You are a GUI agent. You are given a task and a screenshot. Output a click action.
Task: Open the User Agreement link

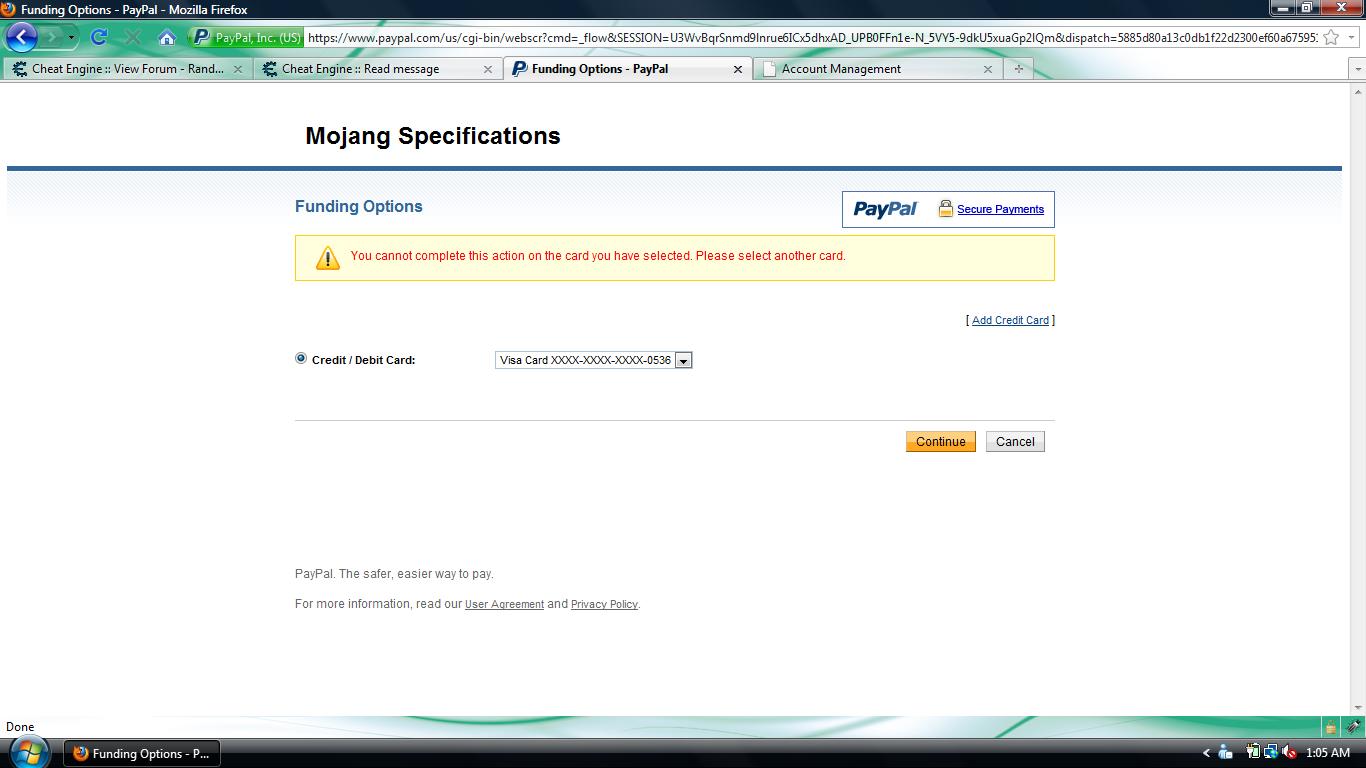504,604
